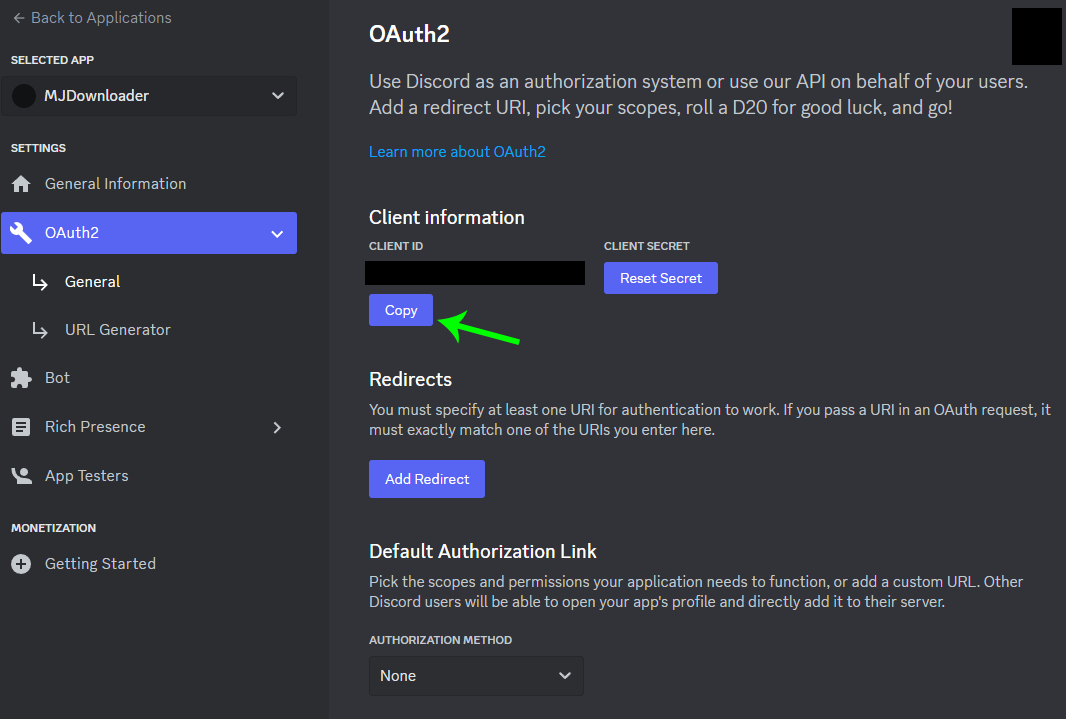Click the MONETIZATION section label

(54, 528)
